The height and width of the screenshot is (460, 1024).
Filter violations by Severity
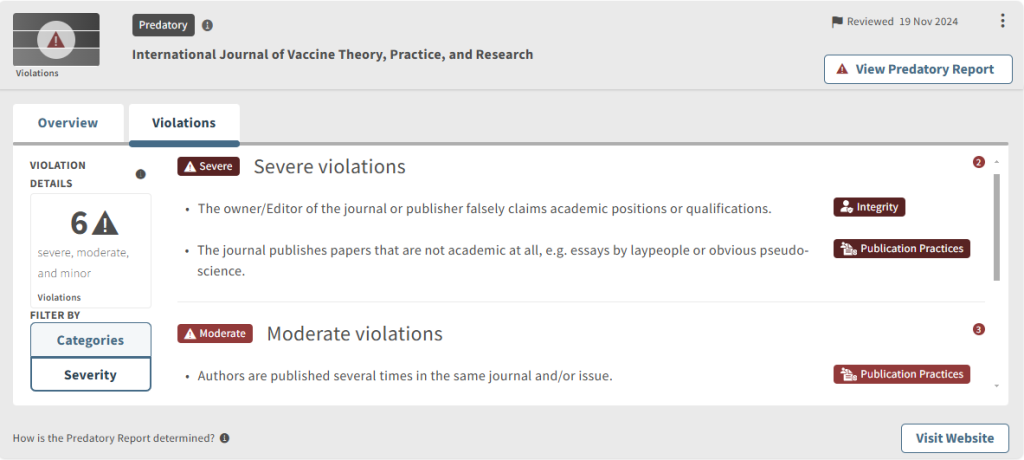90,375
